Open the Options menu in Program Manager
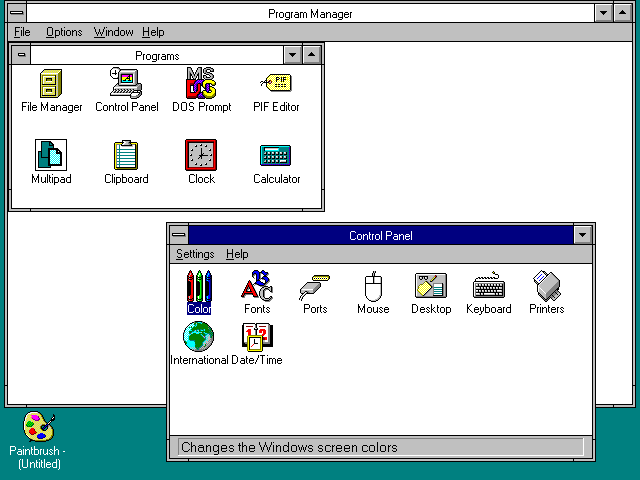 coord(64,32)
